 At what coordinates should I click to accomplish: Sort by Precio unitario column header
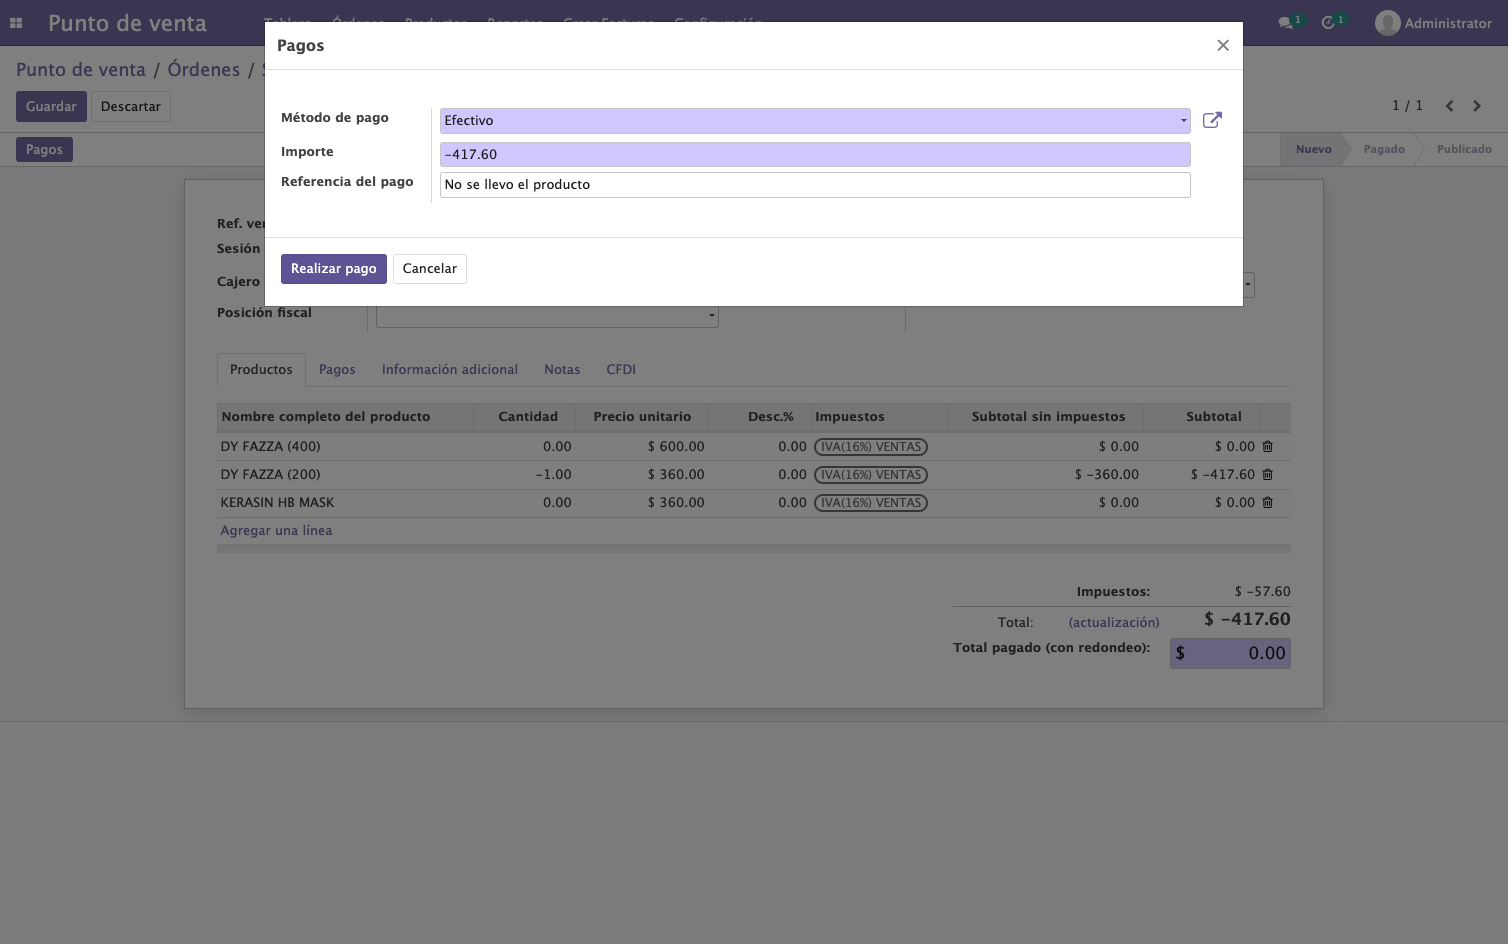pyautogui.click(x=642, y=417)
